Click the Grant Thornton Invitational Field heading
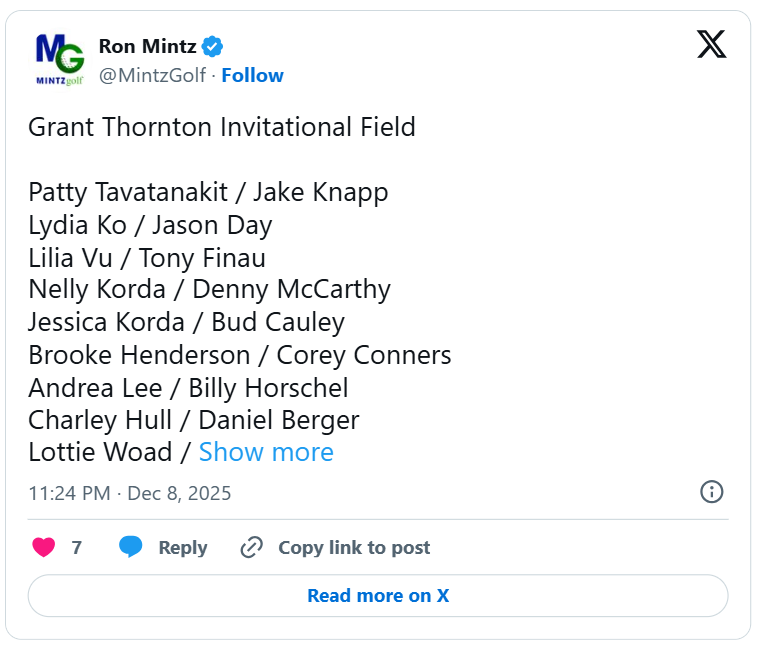 pyautogui.click(x=222, y=127)
